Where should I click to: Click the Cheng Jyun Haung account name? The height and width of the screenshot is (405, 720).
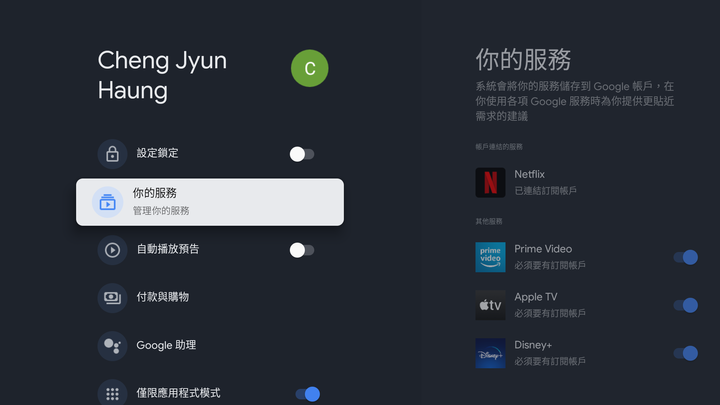pos(162,75)
